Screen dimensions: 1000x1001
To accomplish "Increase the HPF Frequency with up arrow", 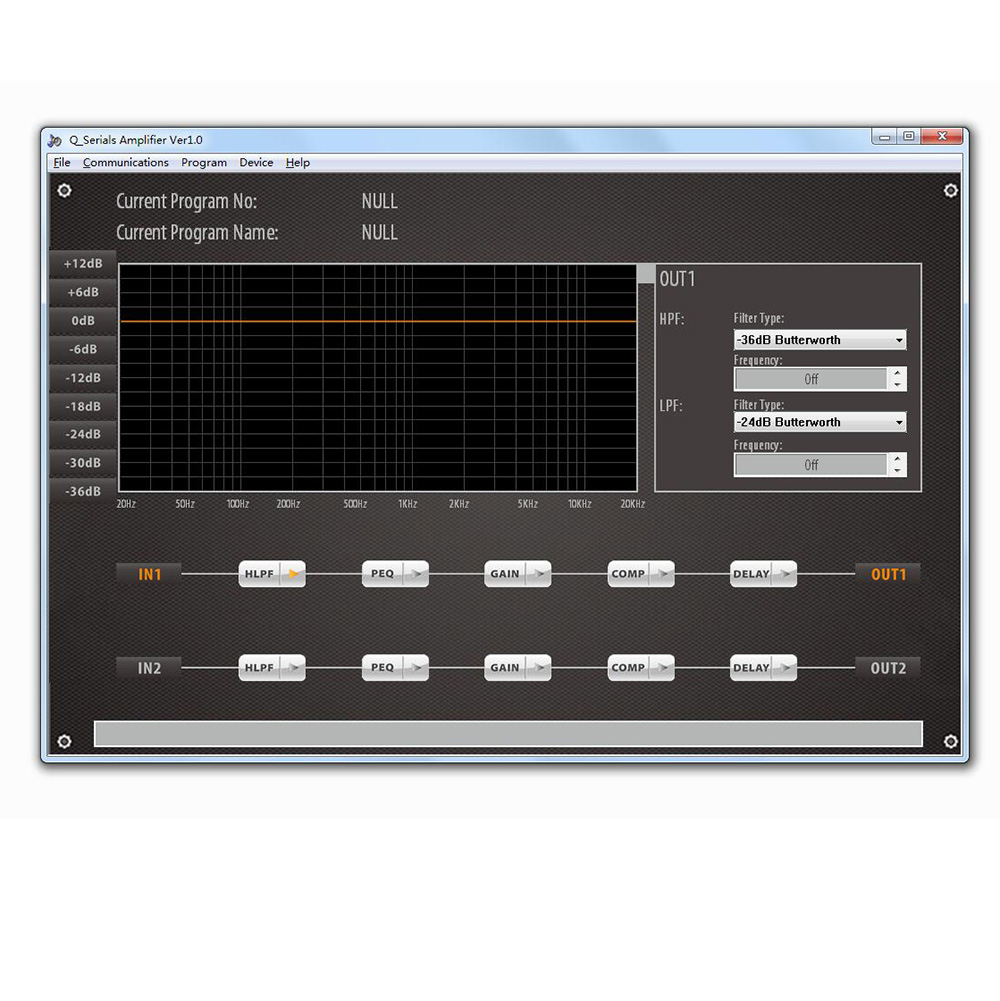I will [897, 373].
